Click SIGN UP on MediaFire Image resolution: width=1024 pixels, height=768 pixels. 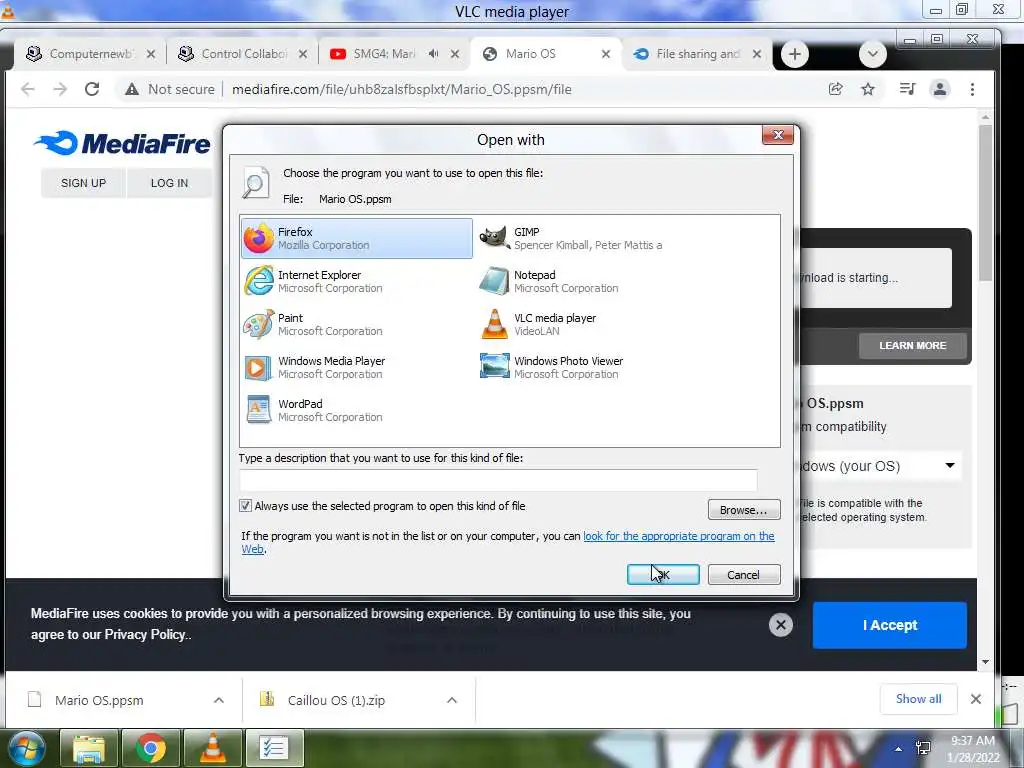pos(83,183)
